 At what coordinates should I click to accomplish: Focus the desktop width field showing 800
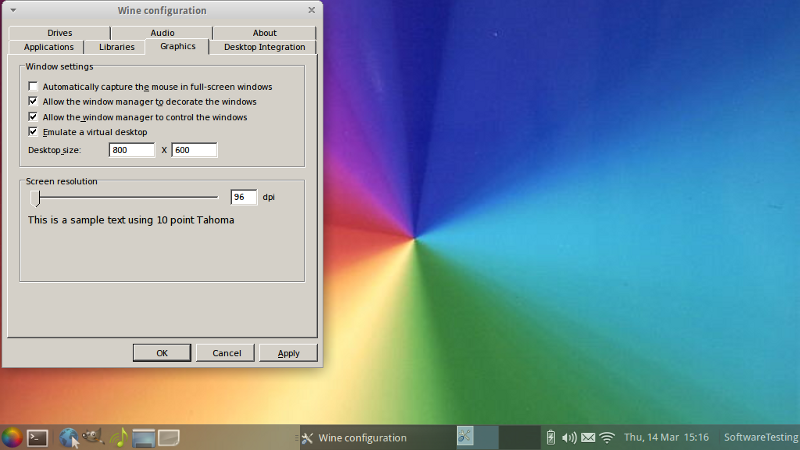coord(132,150)
